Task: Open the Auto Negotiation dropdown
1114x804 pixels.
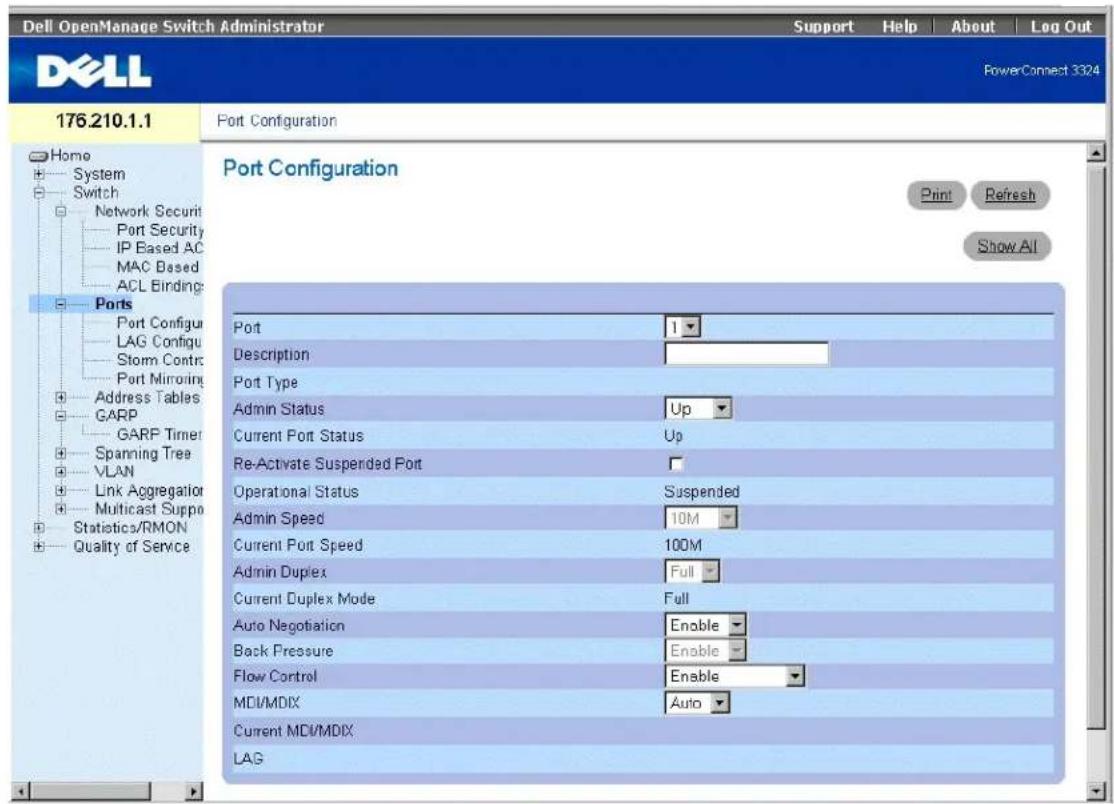Action: tap(705, 625)
